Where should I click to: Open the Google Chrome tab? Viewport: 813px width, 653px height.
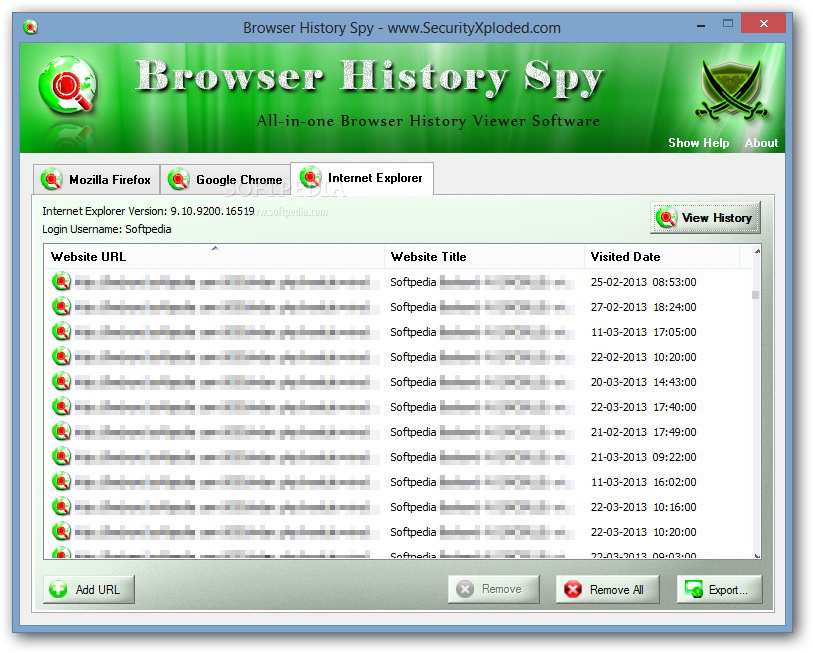(225, 179)
